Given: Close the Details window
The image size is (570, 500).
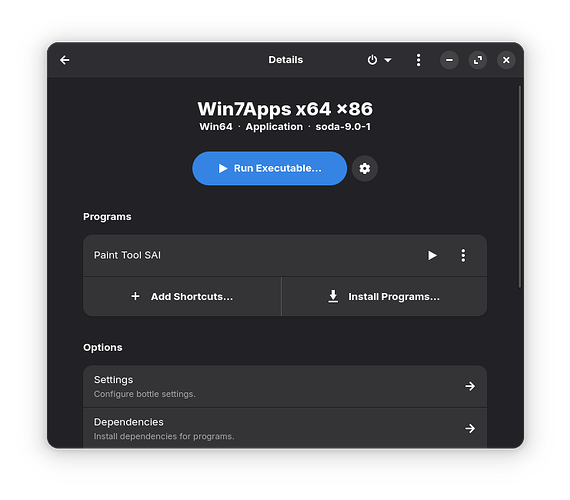Looking at the screenshot, I should tap(506, 60).
